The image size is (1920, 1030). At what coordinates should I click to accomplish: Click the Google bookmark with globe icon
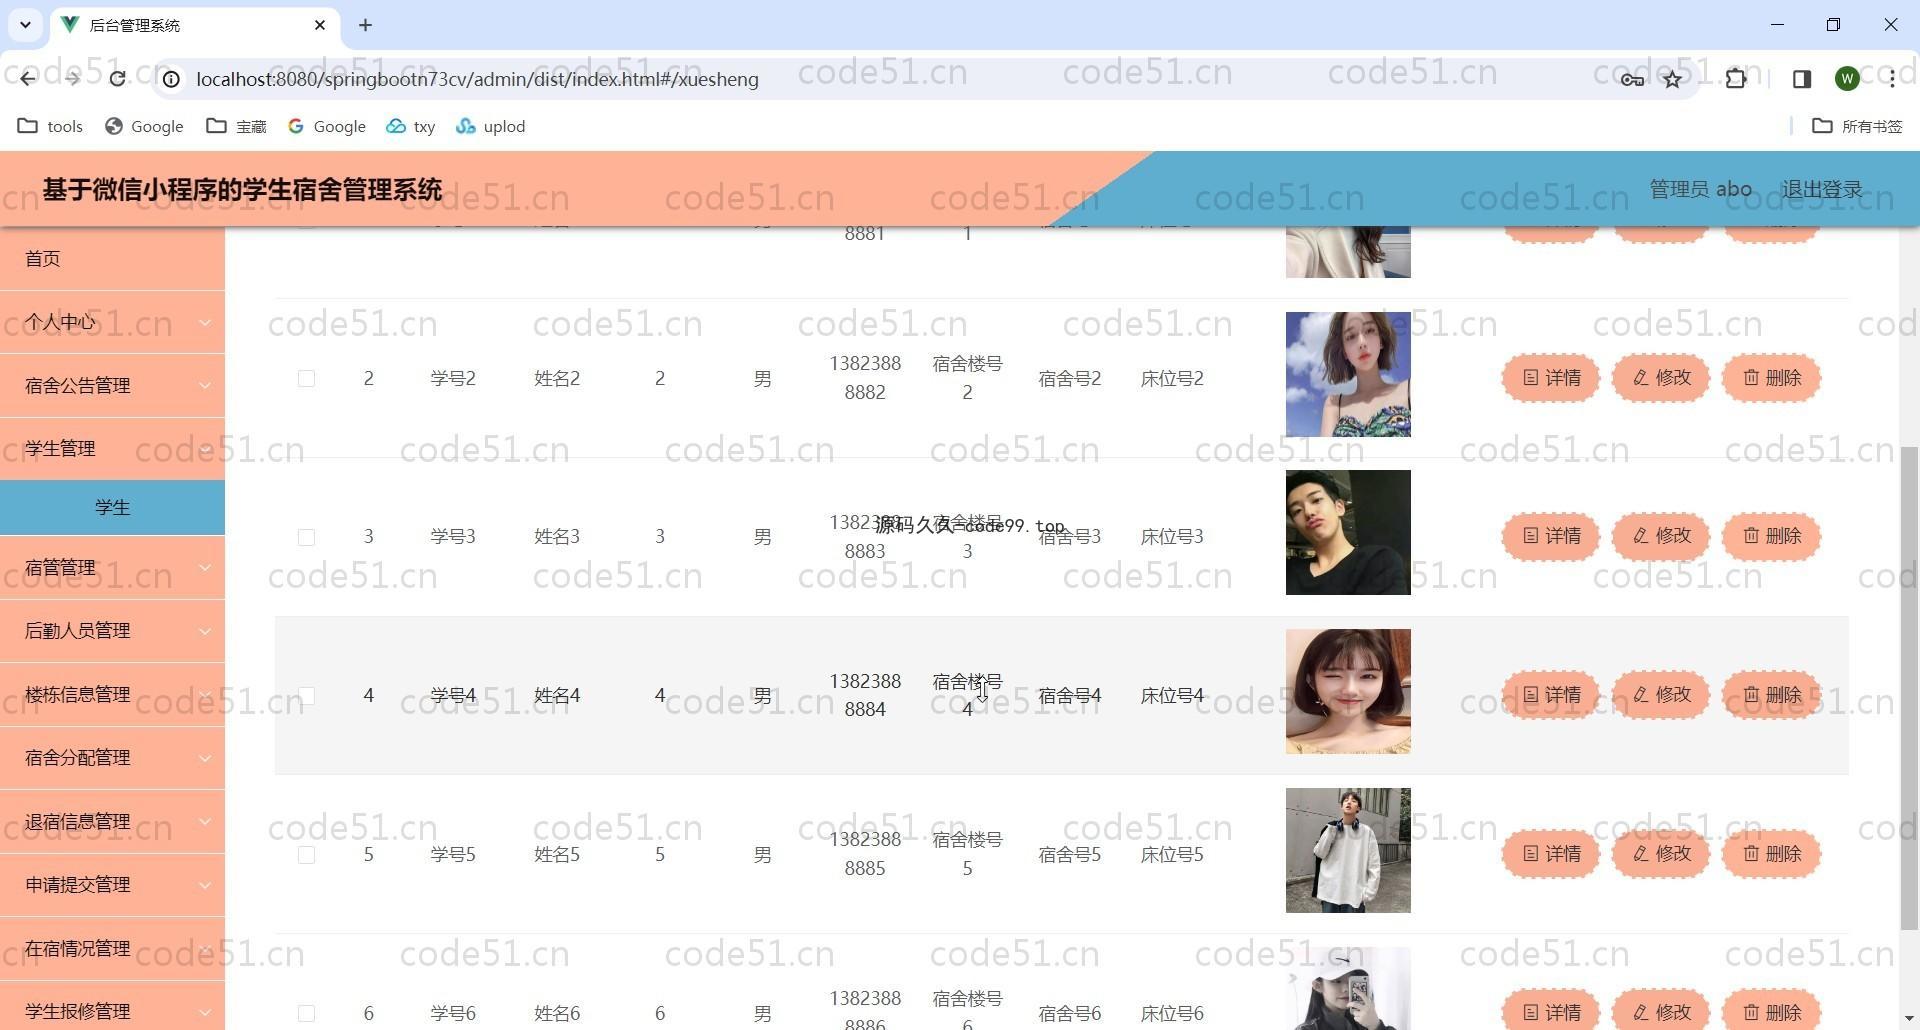pyautogui.click(x=144, y=126)
